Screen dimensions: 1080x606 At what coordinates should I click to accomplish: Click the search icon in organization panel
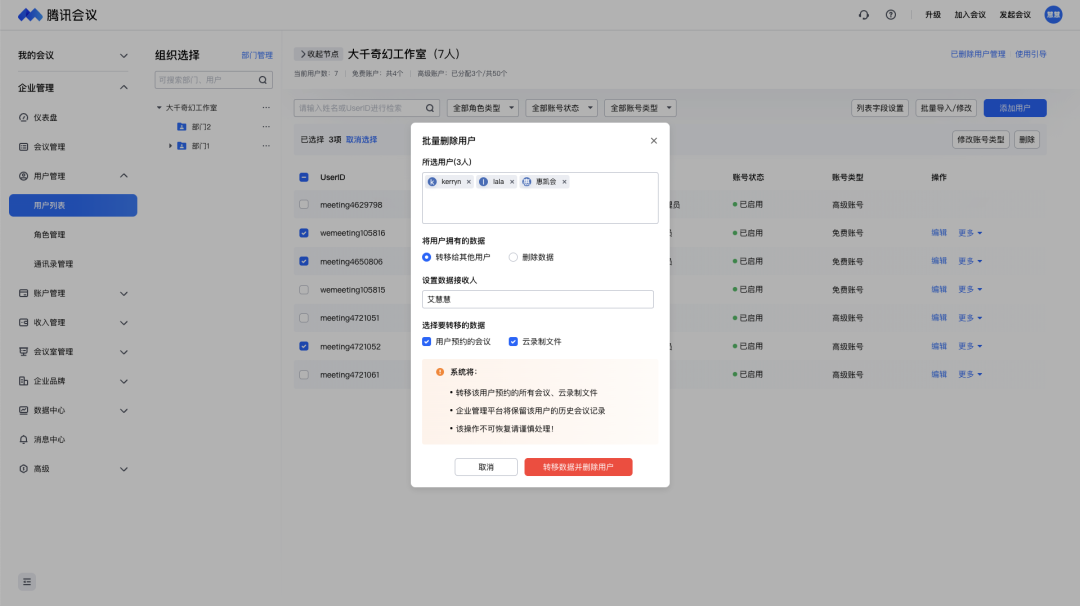click(264, 80)
